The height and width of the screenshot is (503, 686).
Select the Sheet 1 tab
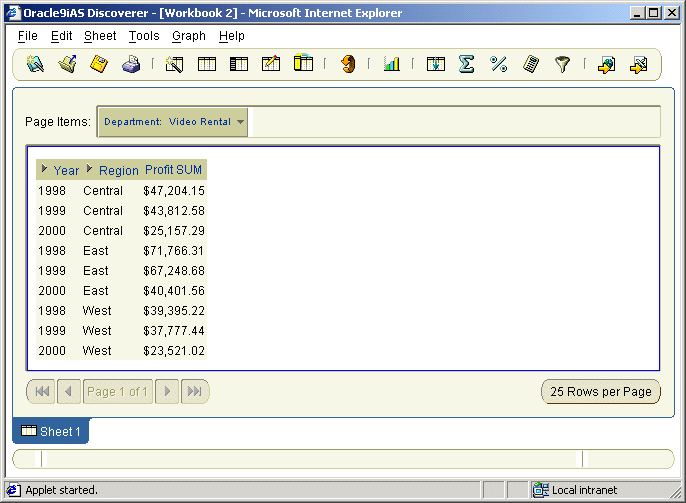pos(51,431)
